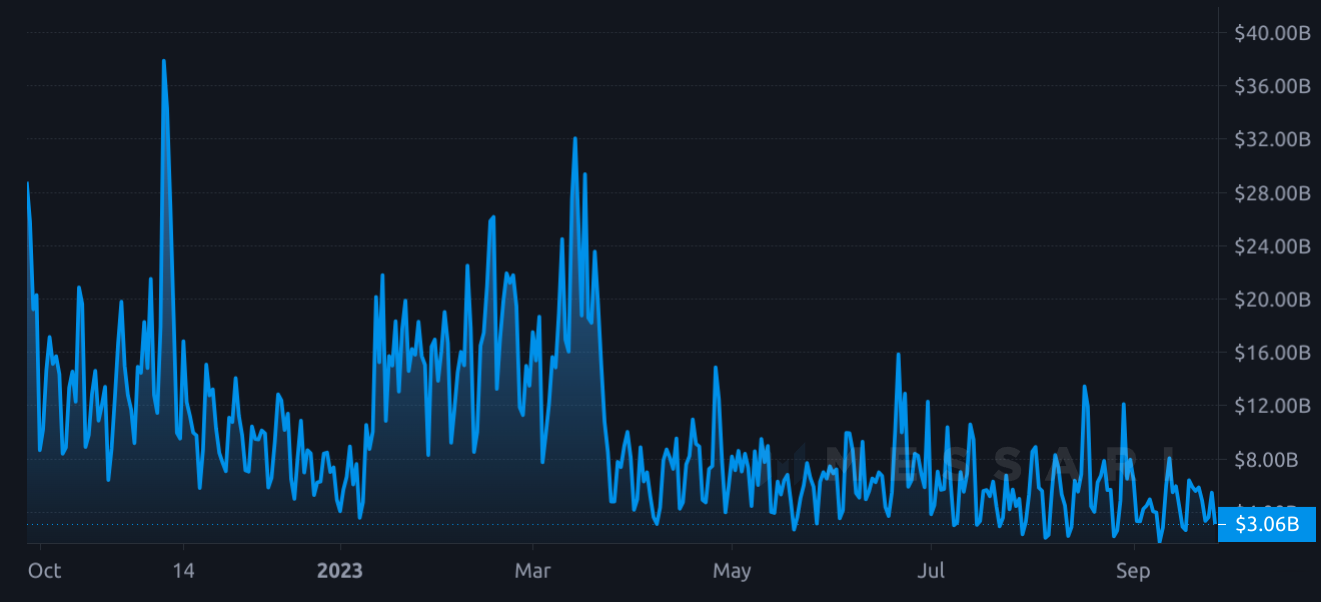Select the $32.00B axis label

[x=1272, y=139]
